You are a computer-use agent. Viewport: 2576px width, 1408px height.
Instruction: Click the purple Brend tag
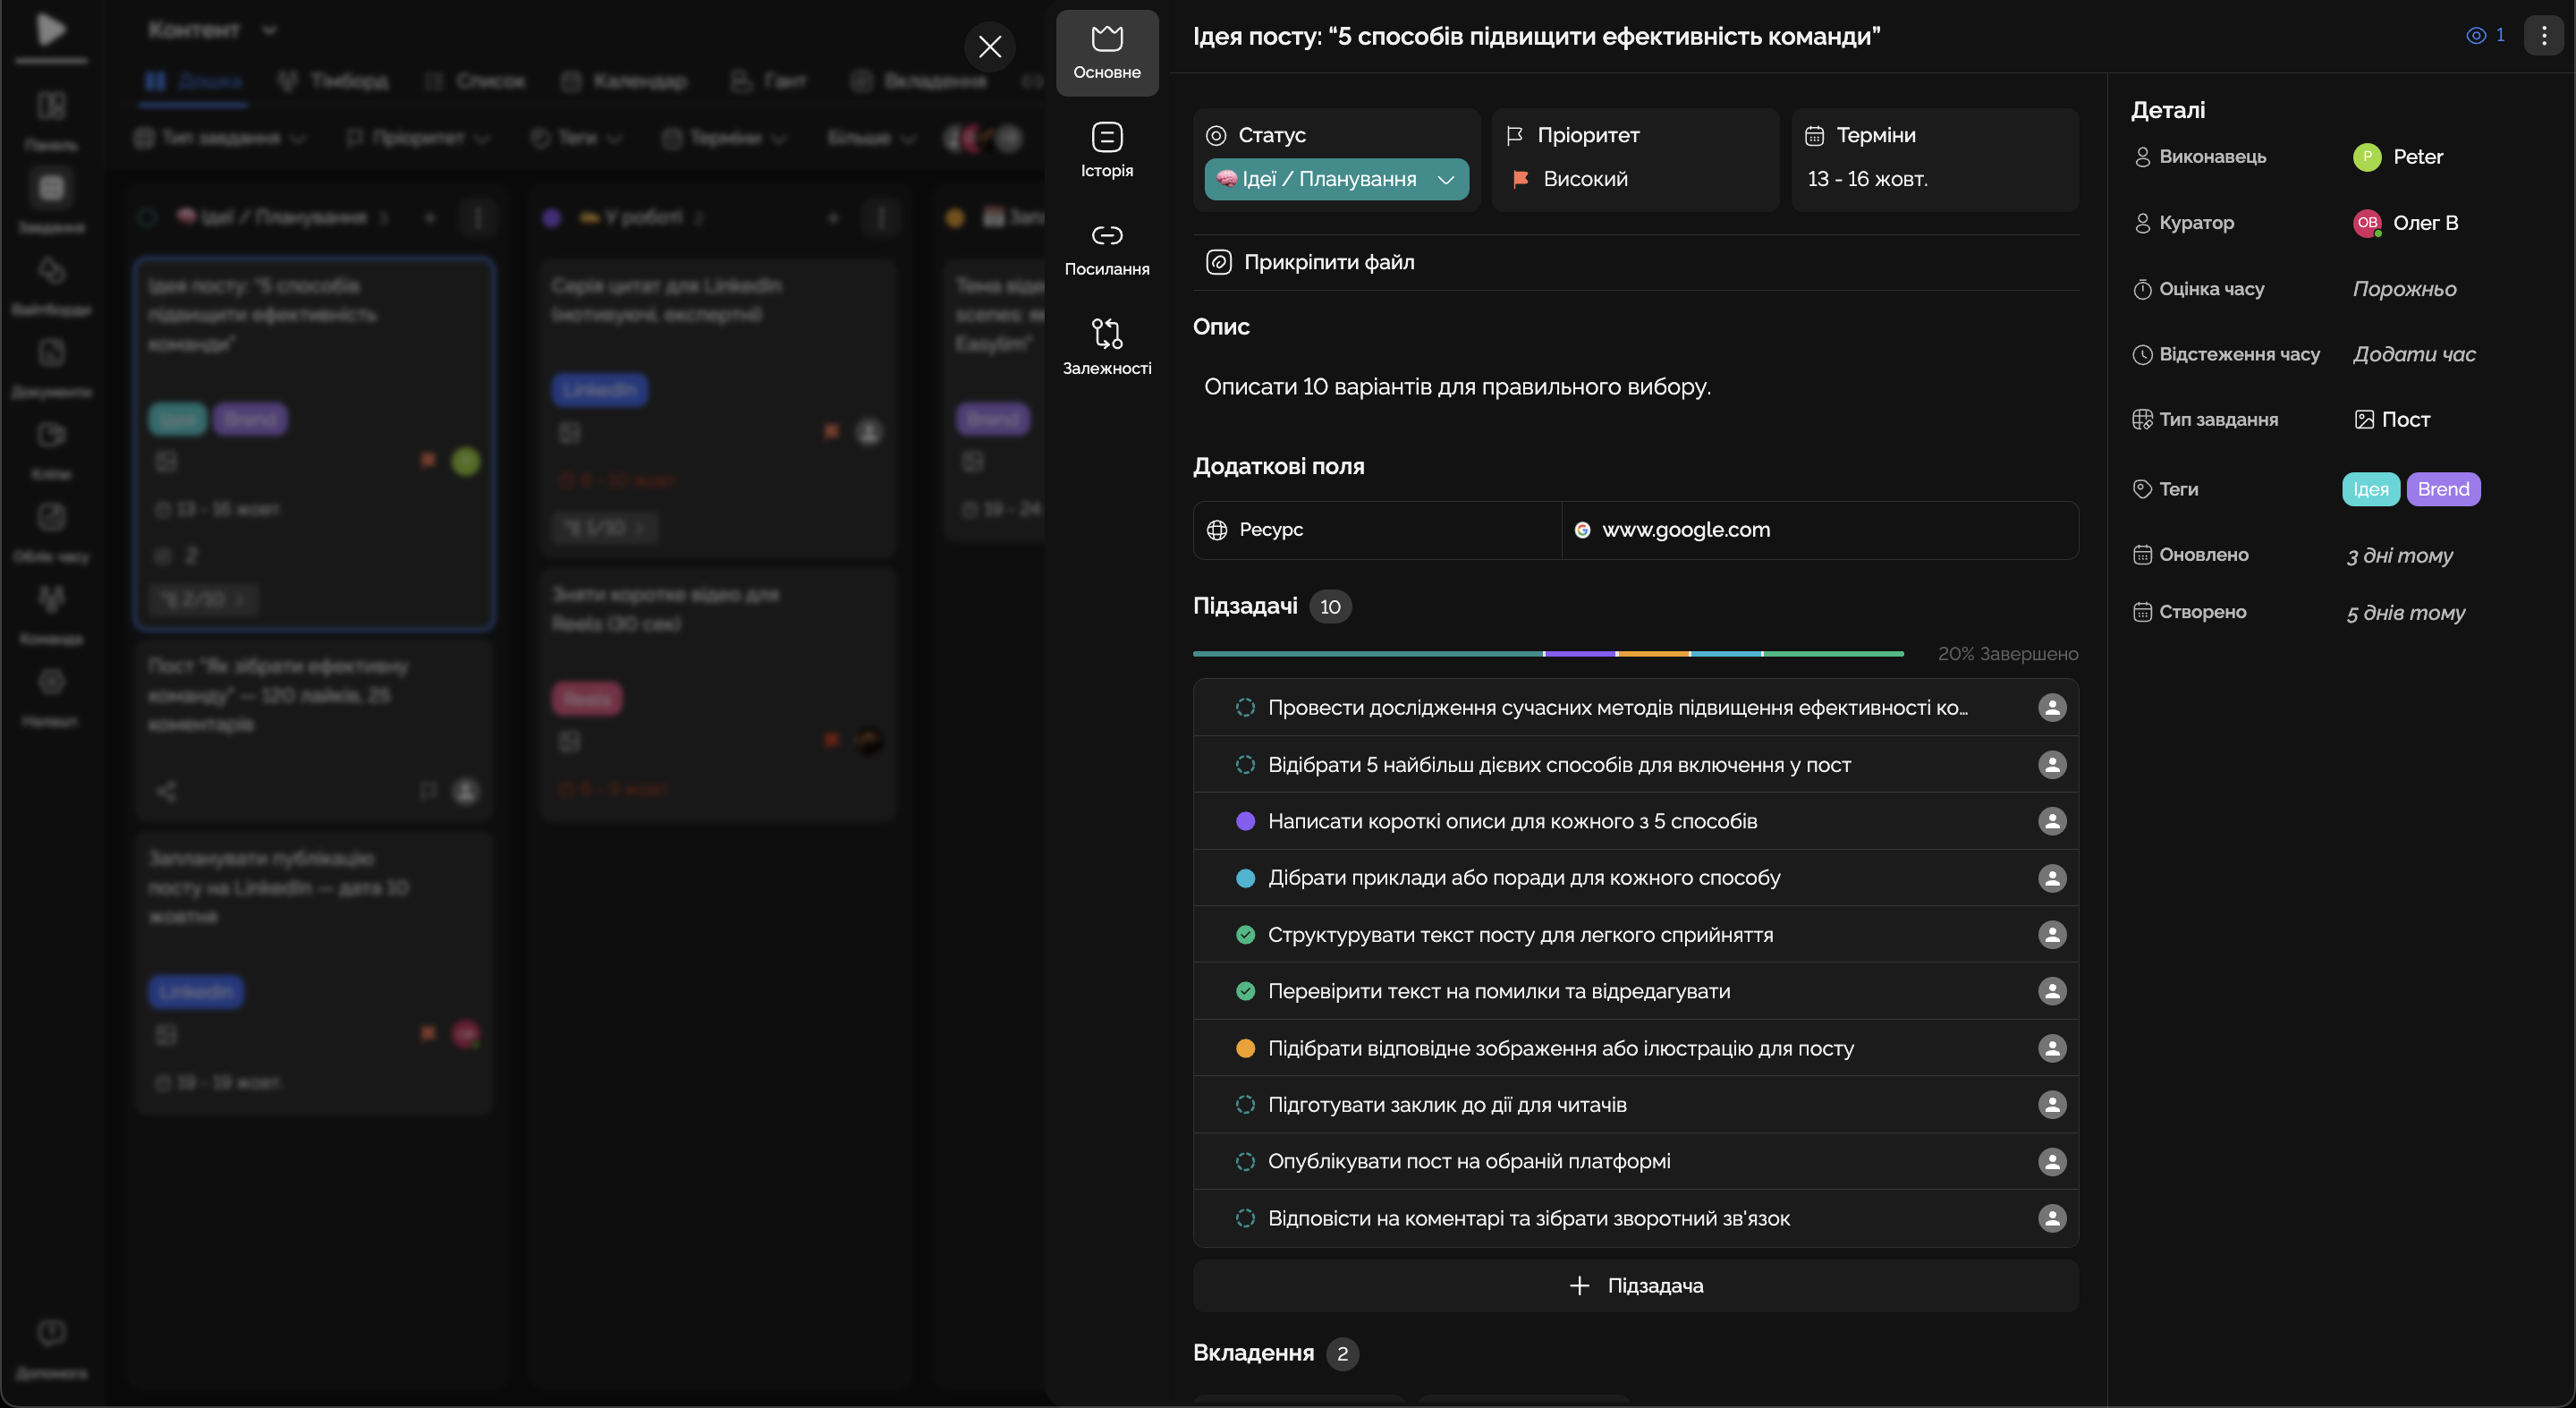(2442, 489)
